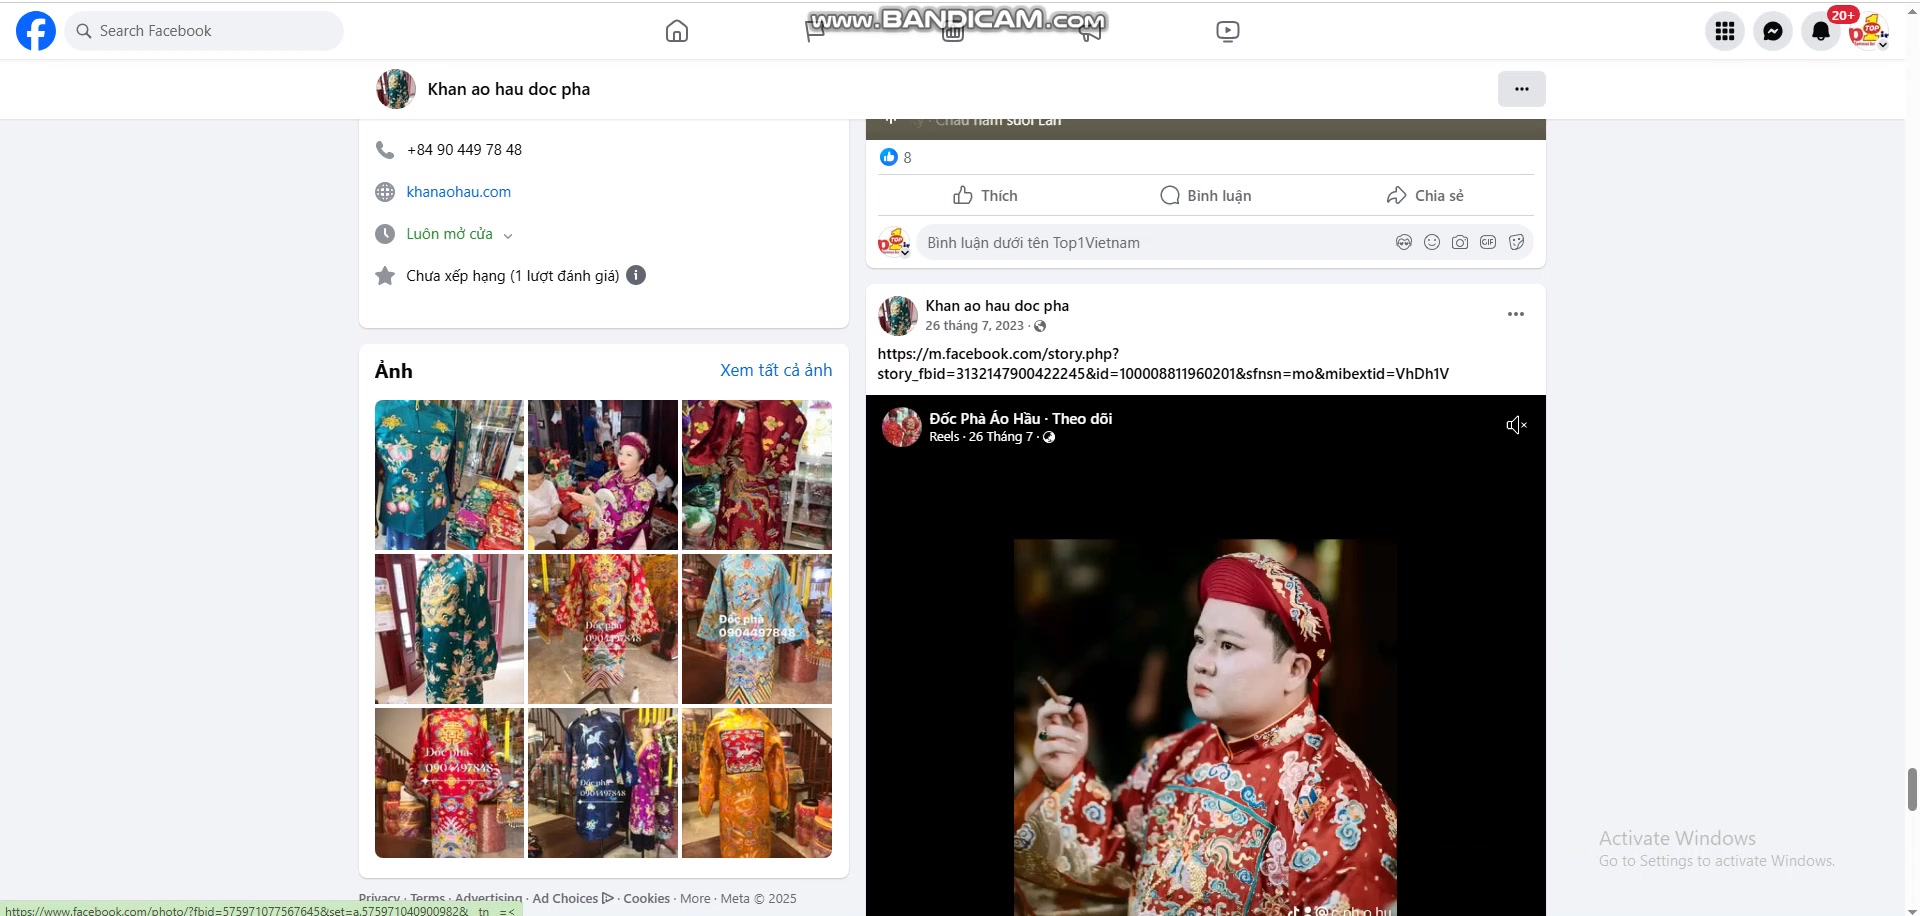
Task: Click in the Search Facebook field
Action: [x=210, y=31]
